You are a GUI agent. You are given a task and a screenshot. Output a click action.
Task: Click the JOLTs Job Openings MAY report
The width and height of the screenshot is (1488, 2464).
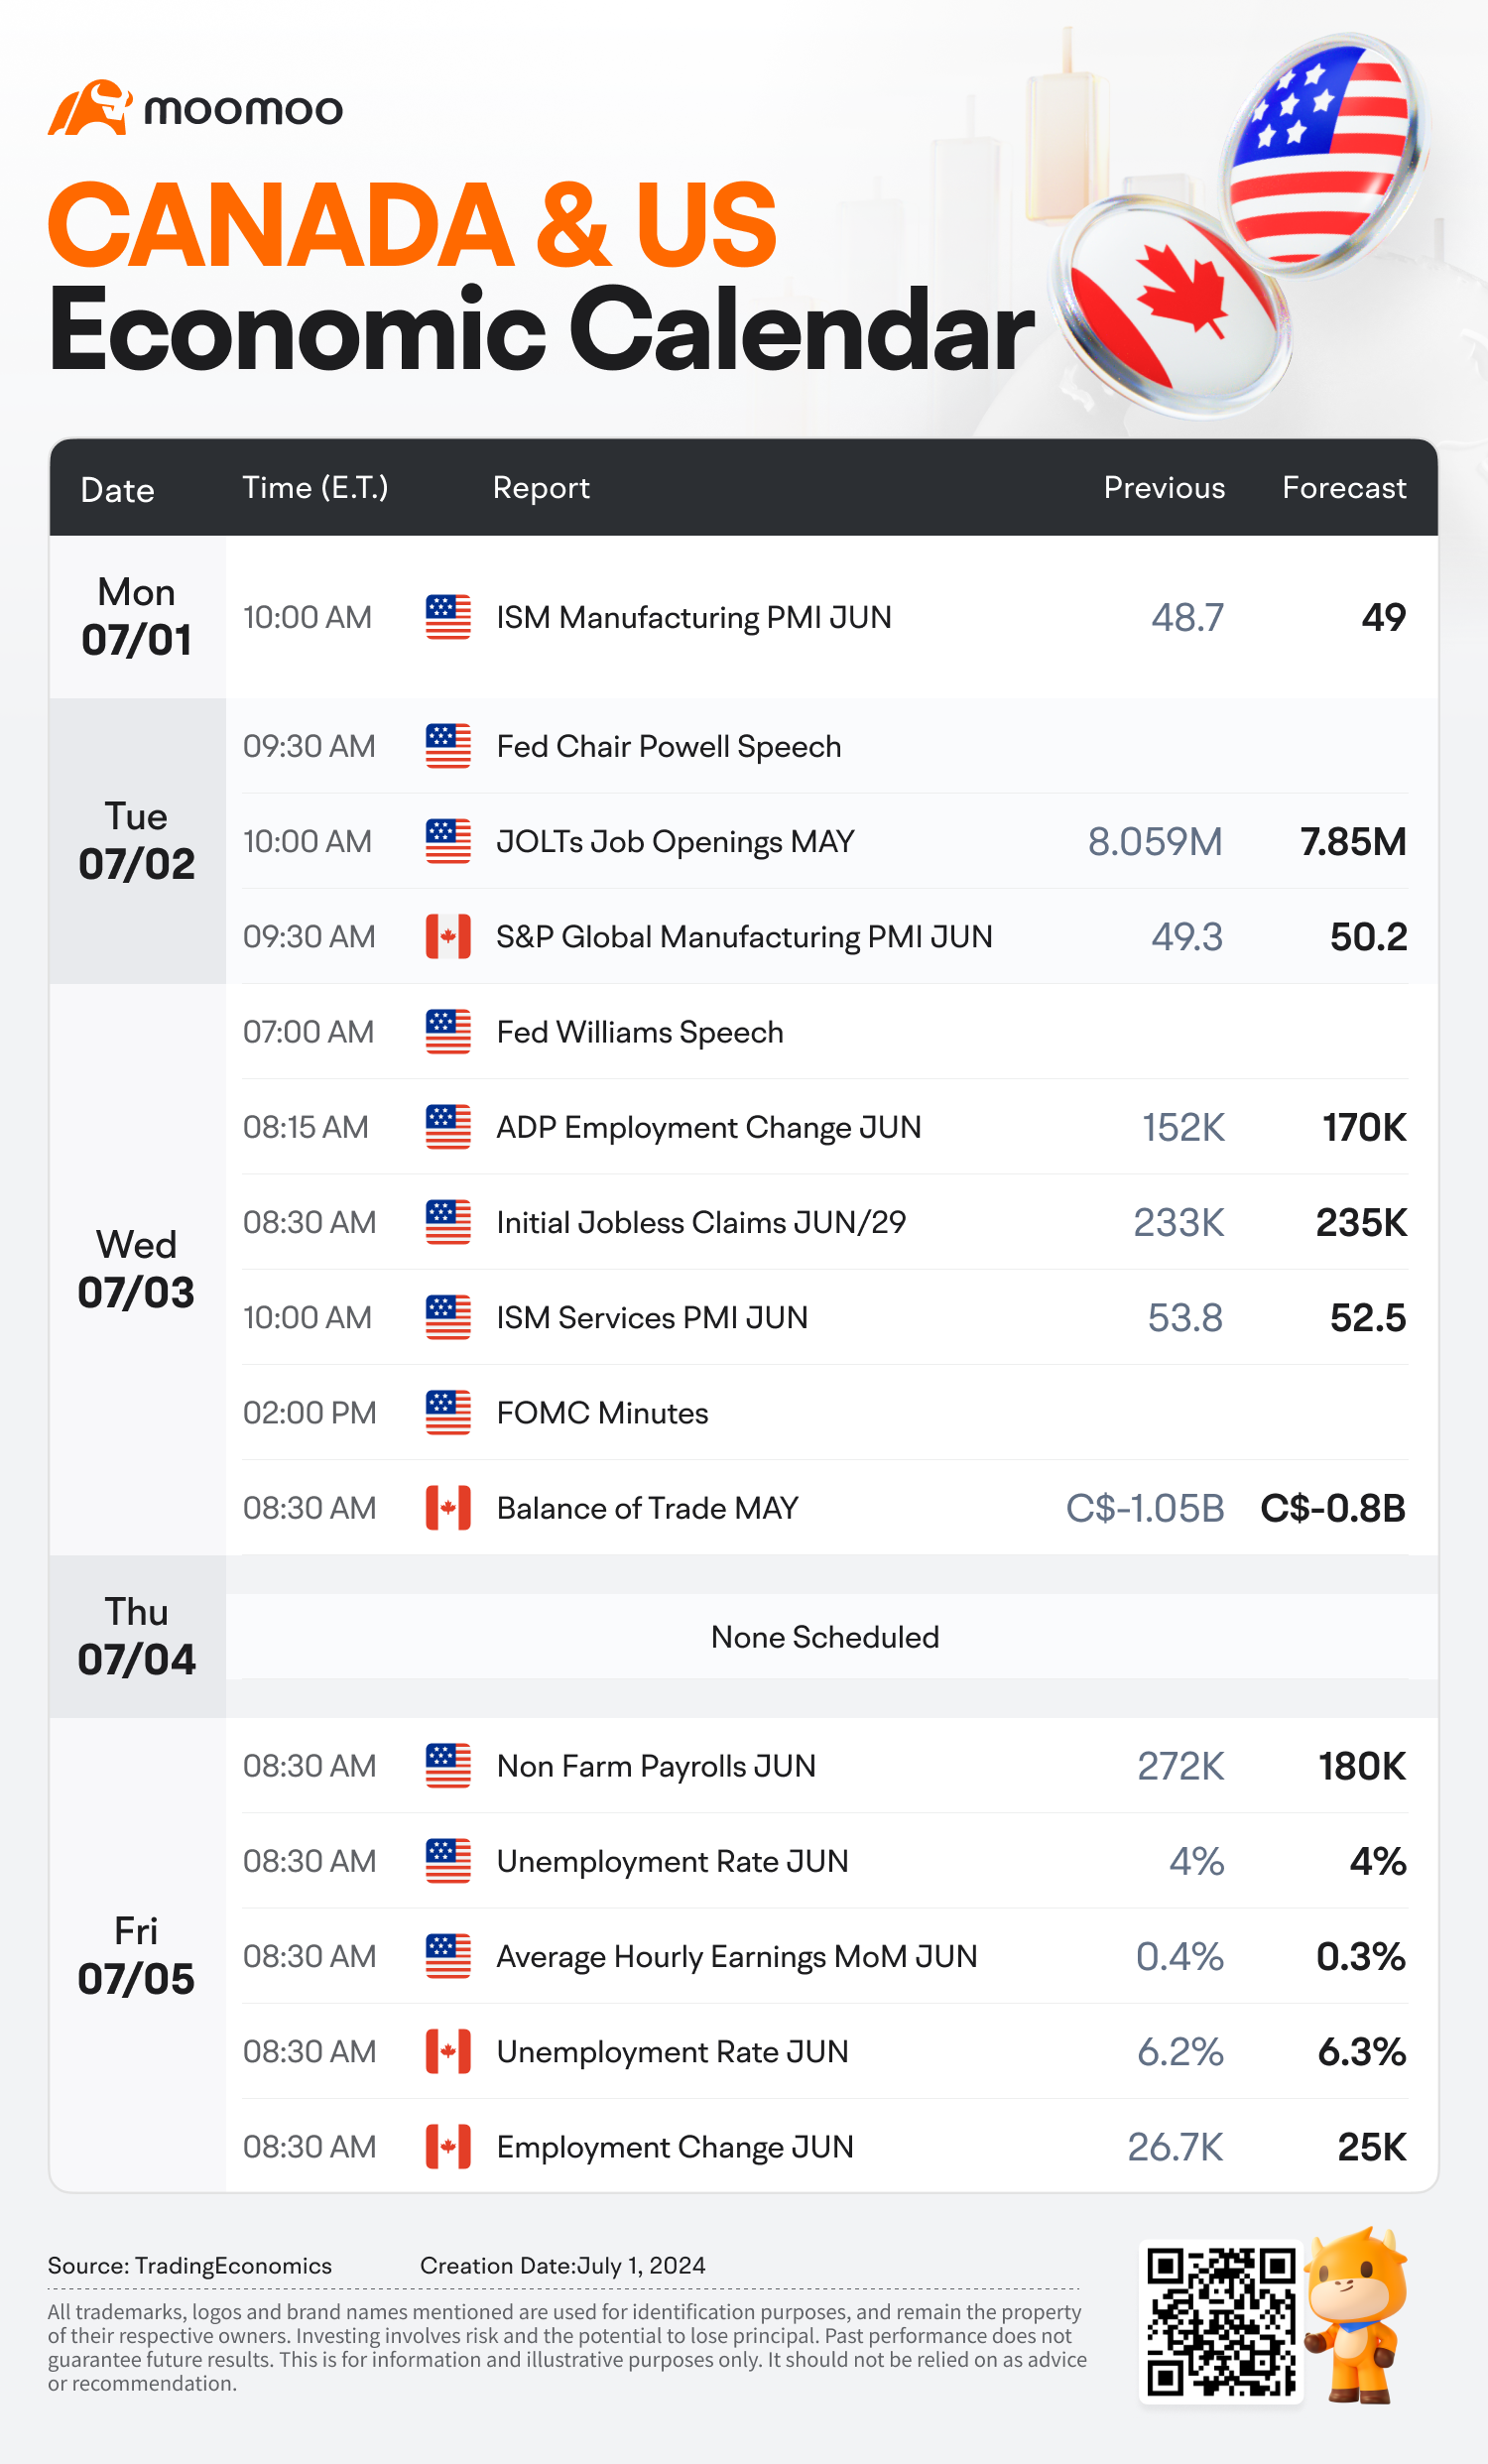[675, 842]
